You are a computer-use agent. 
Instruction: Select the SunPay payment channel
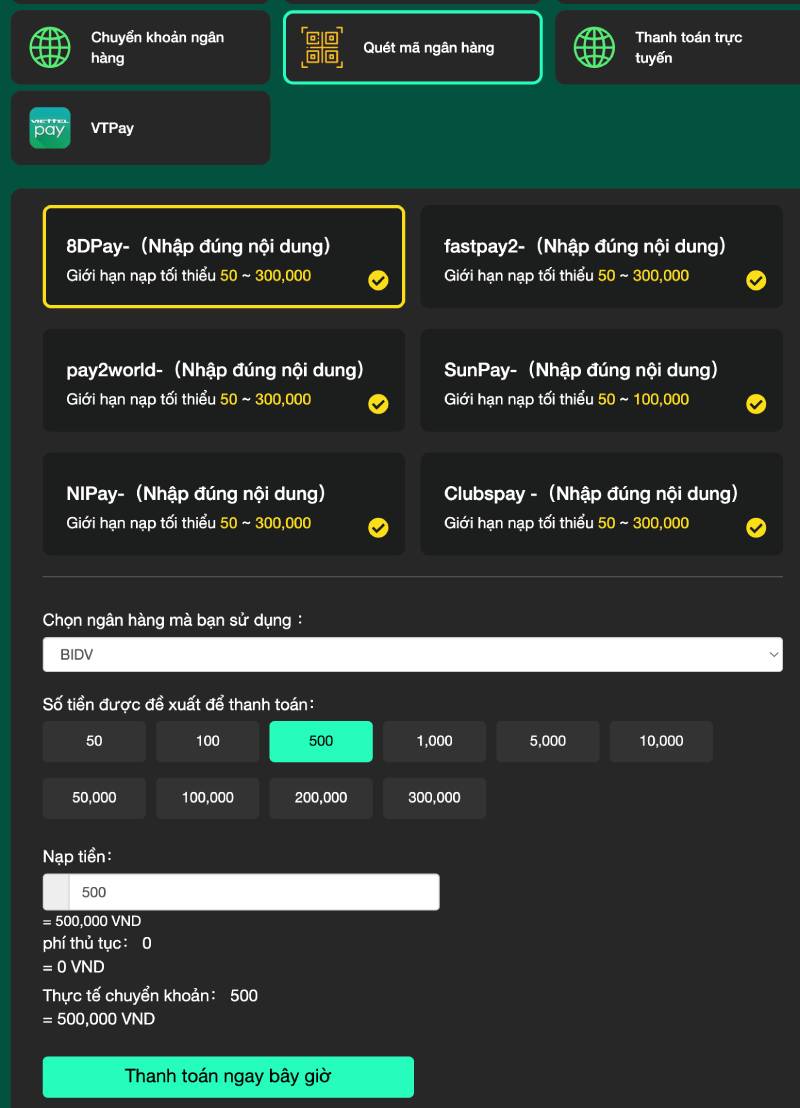point(601,380)
